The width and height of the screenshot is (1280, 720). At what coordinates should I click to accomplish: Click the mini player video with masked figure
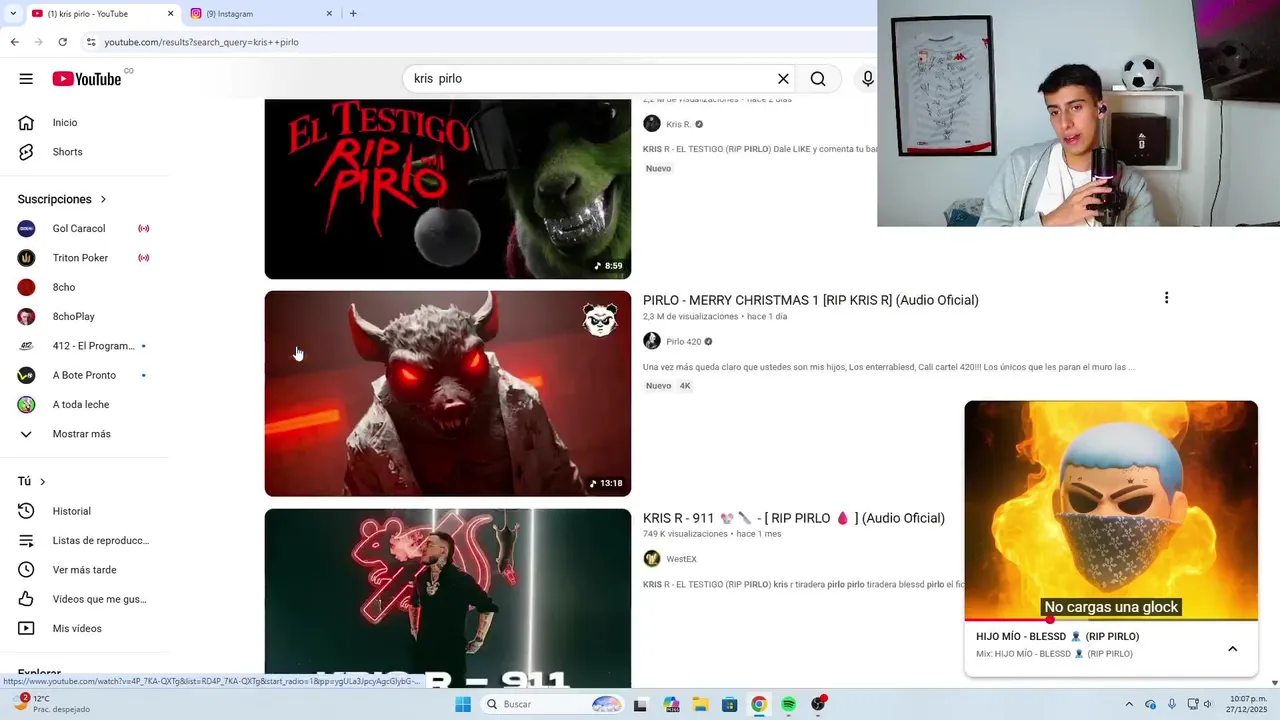click(1111, 510)
